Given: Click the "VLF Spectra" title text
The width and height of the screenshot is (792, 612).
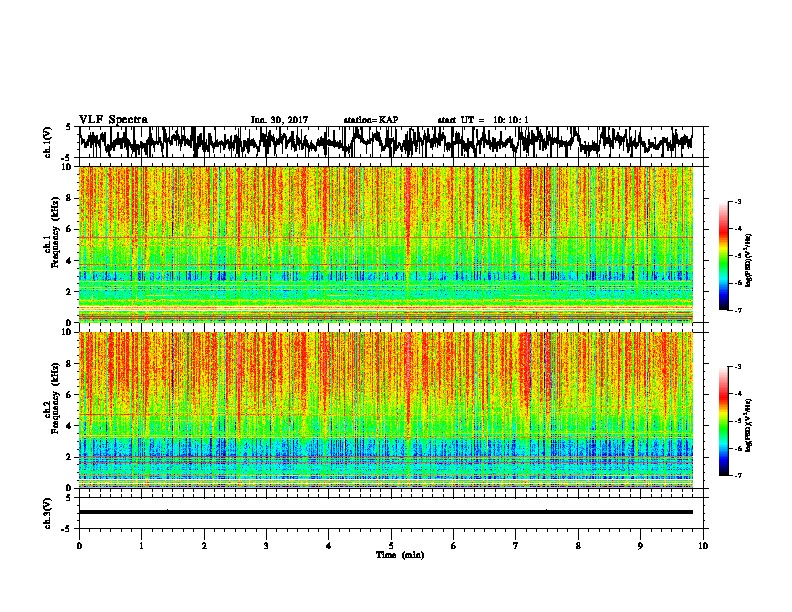Looking at the screenshot, I should point(113,120).
